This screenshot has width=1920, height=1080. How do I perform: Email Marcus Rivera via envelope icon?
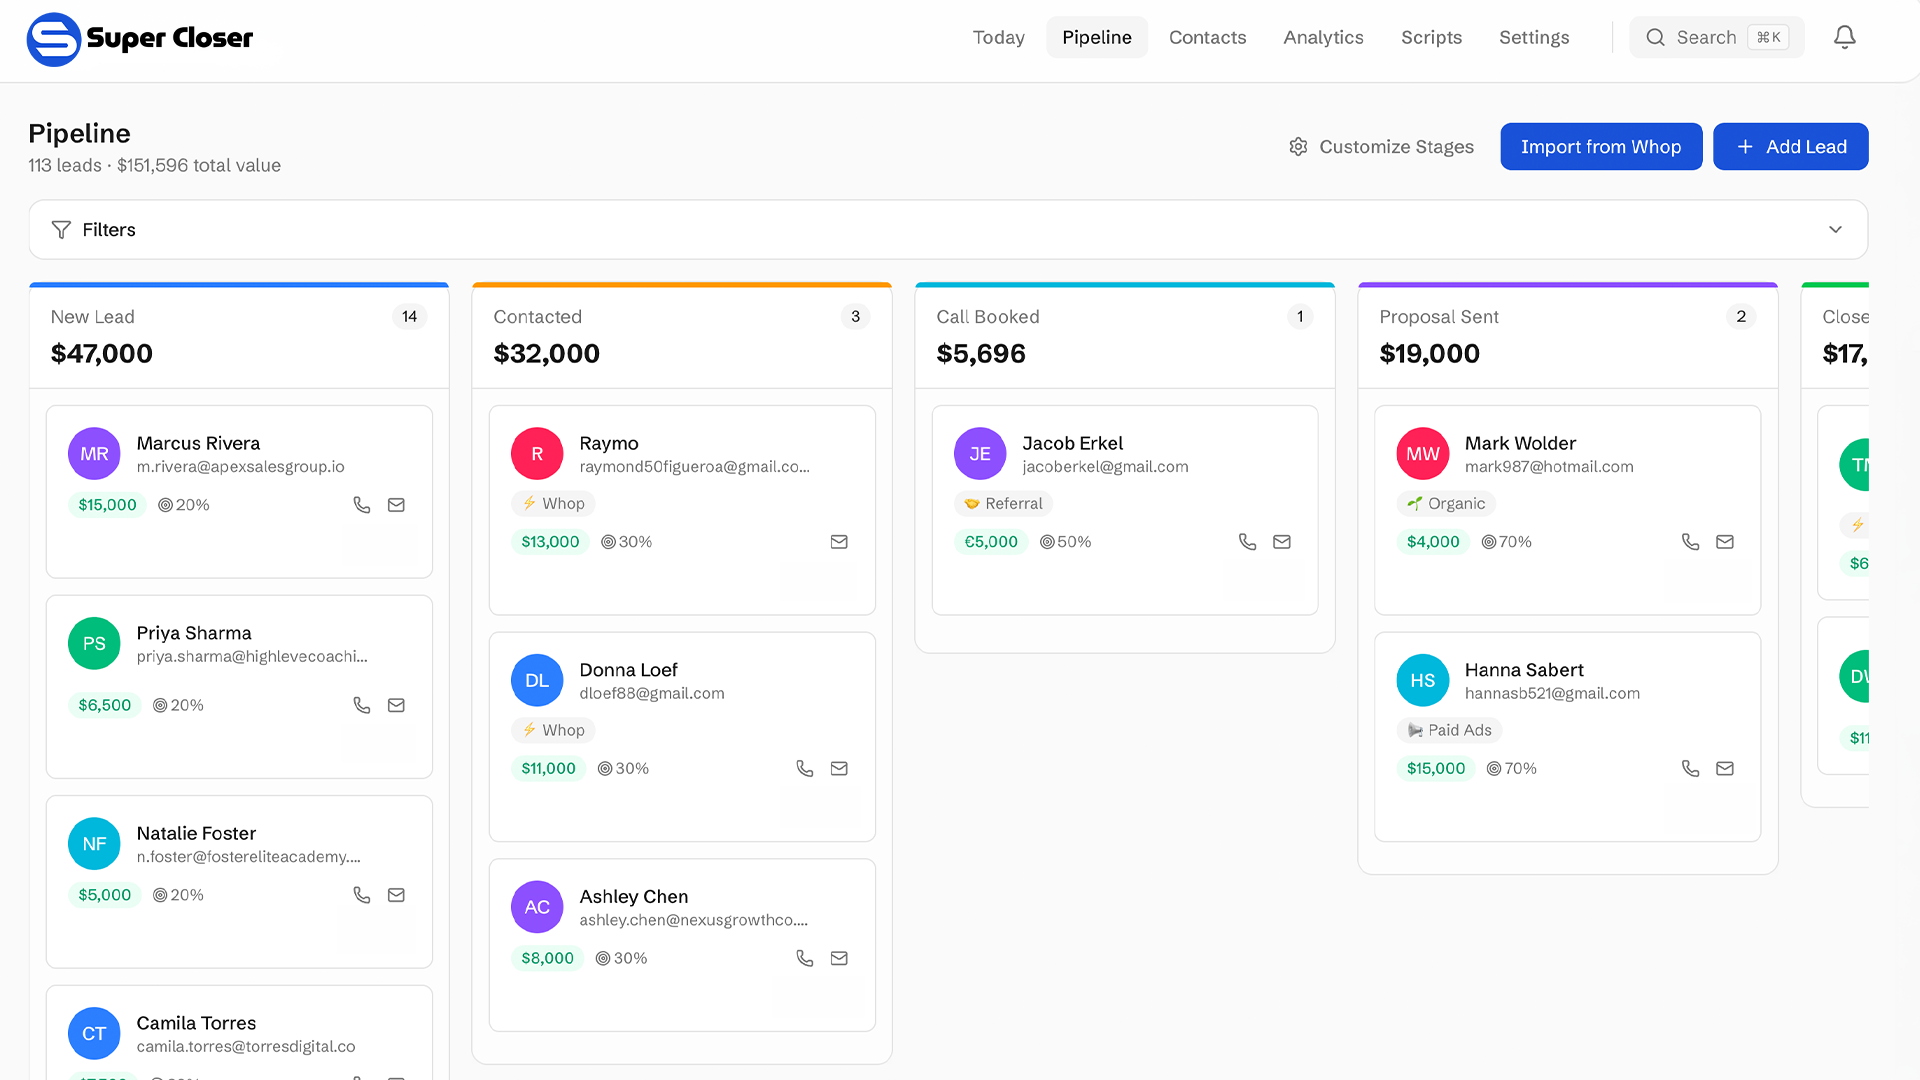(396, 505)
